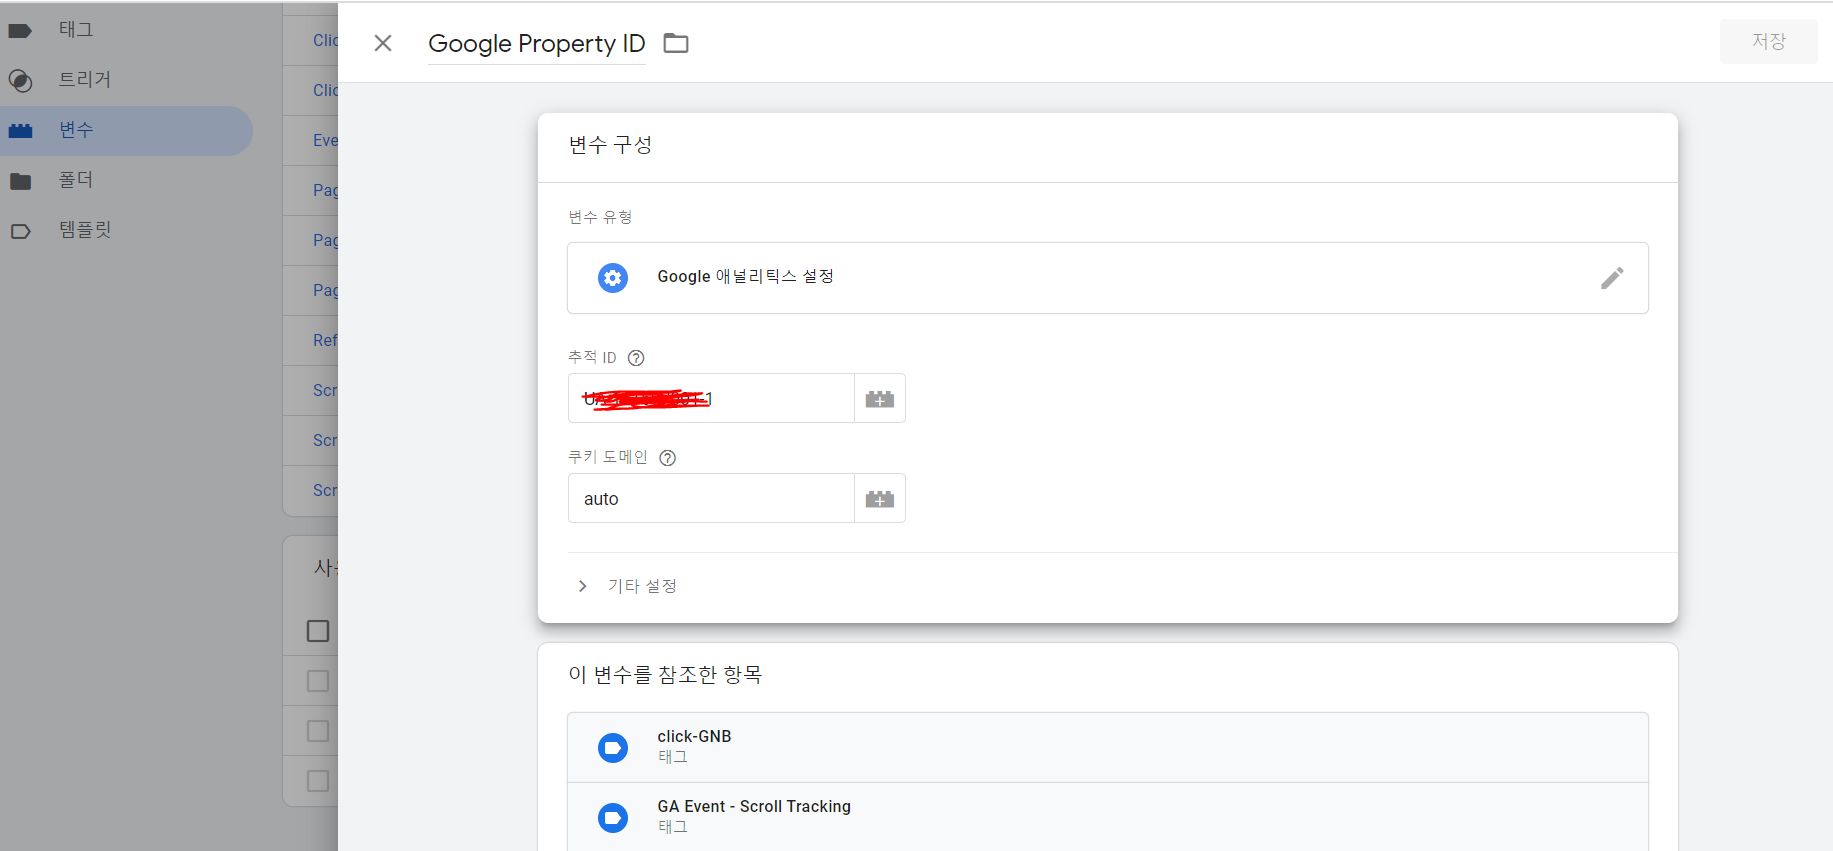The width and height of the screenshot is (1833, 851).
Task: Open GA Event - Scroll Tracking tag
Action: (1107, 817)
